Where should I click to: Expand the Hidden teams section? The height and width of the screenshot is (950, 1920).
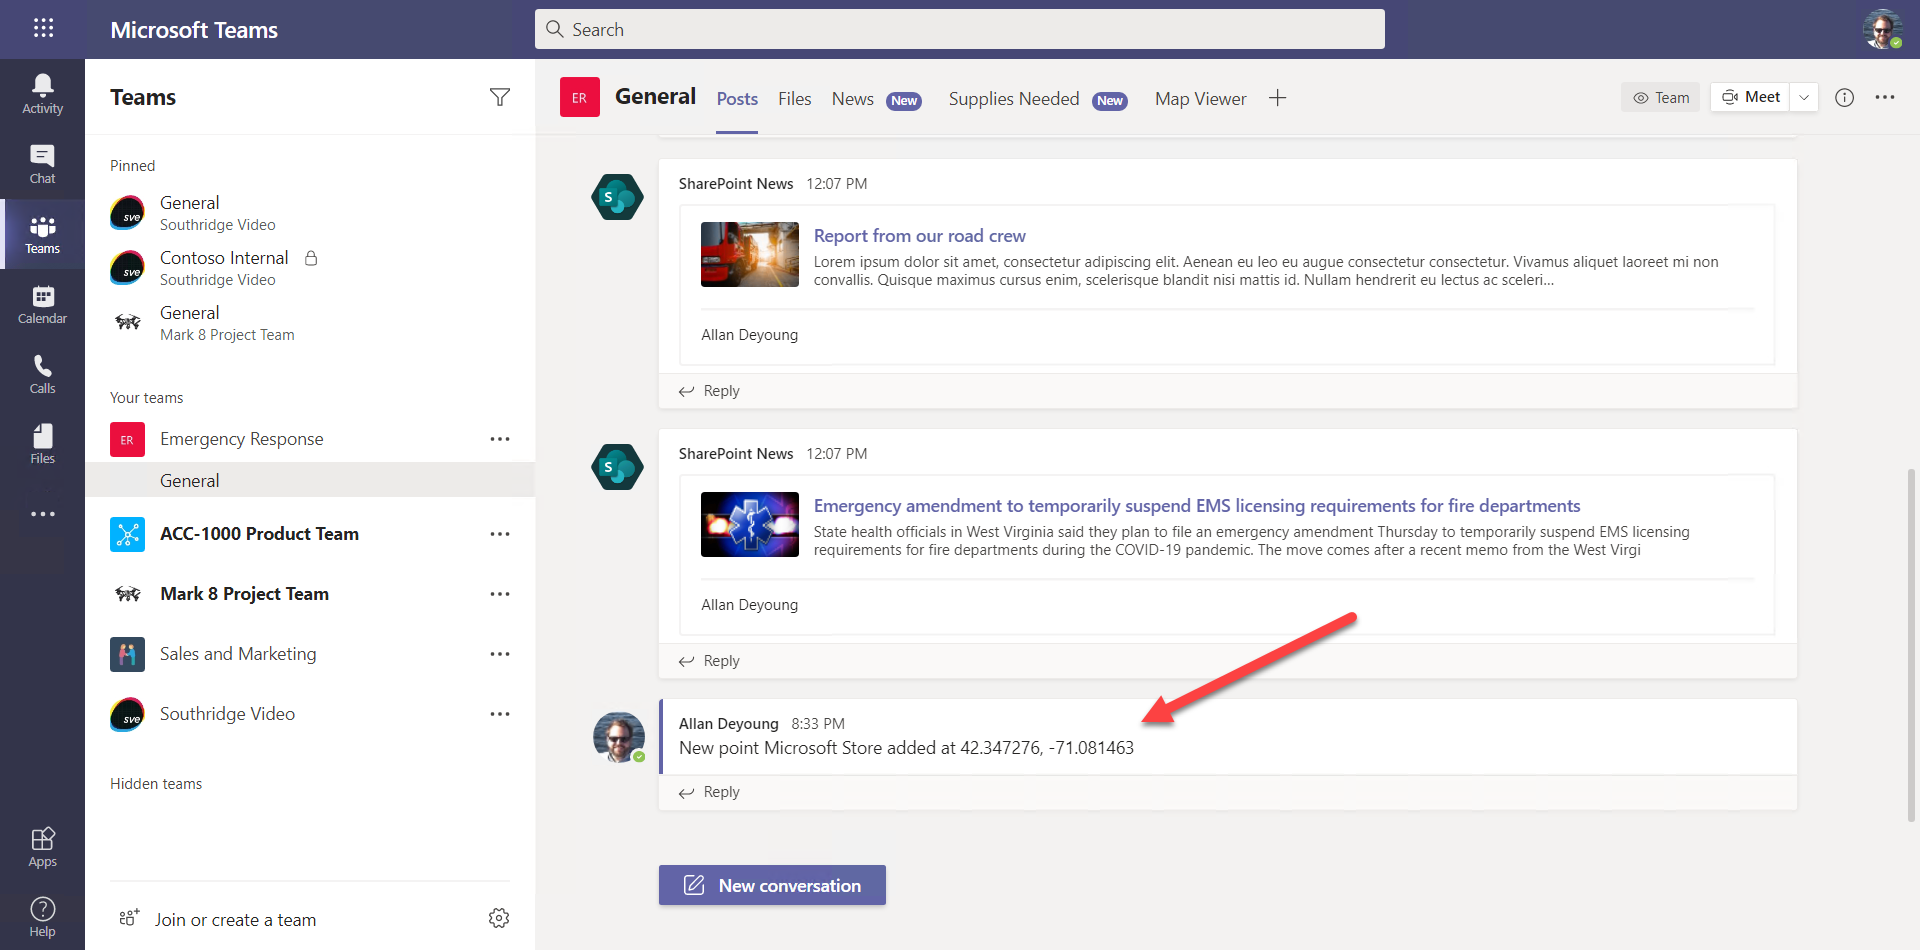[156, 784]
